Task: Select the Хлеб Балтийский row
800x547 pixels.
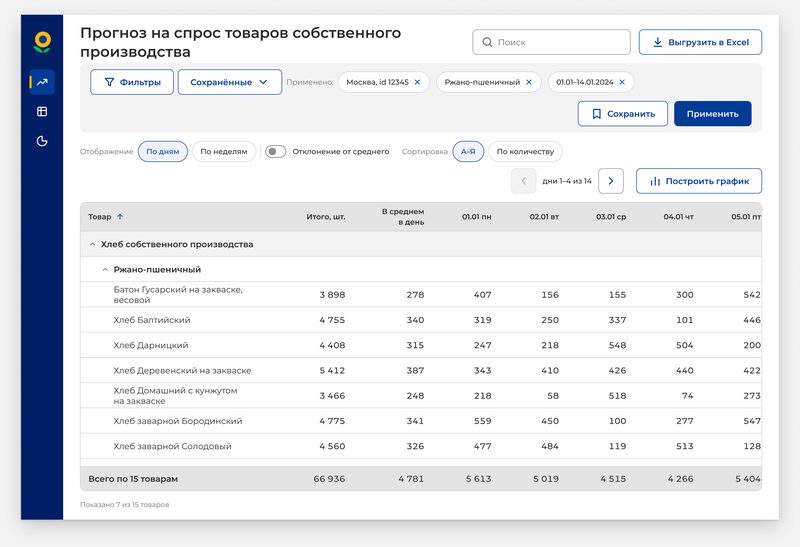Action: (420, 320)
